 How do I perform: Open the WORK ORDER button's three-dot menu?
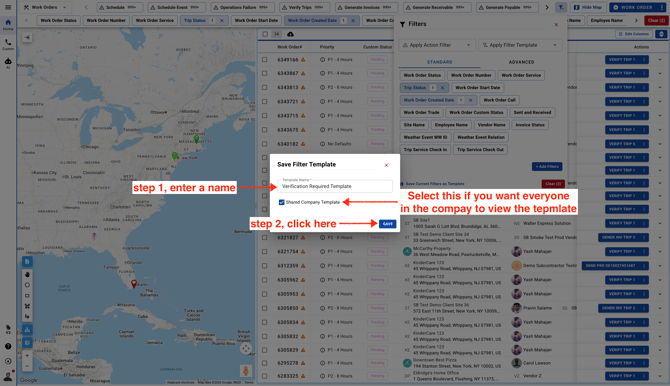[x=662, y=7]
